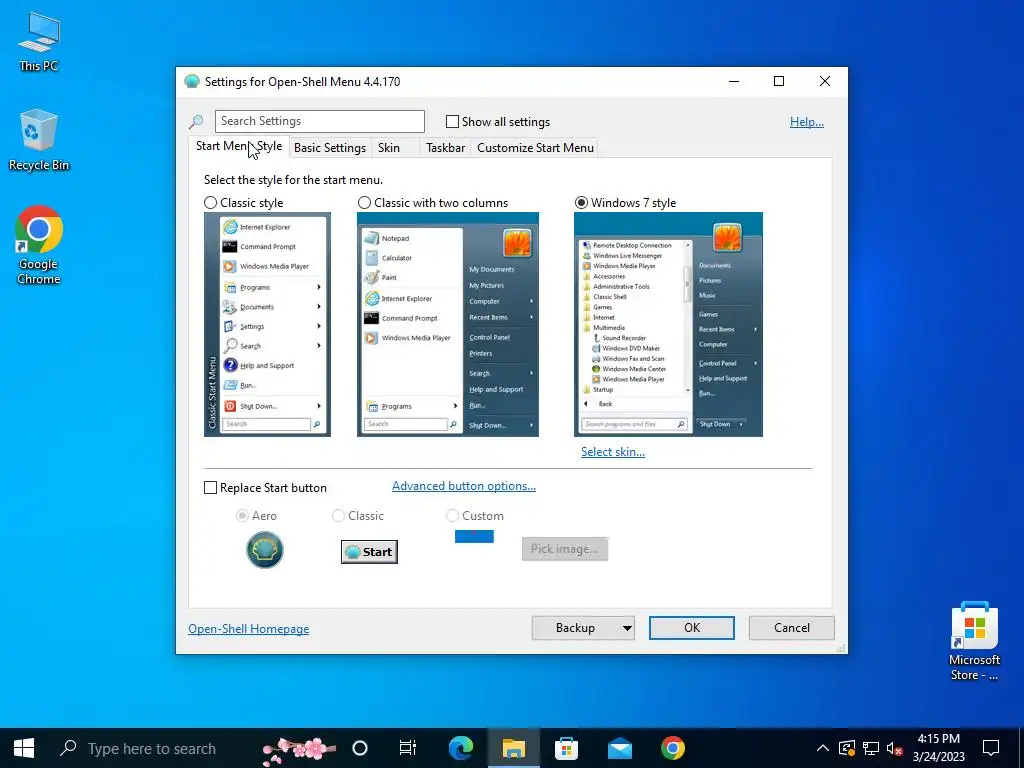Switch to Basic Settings tab
1024x768 pixels.
(x=330, y=148)
